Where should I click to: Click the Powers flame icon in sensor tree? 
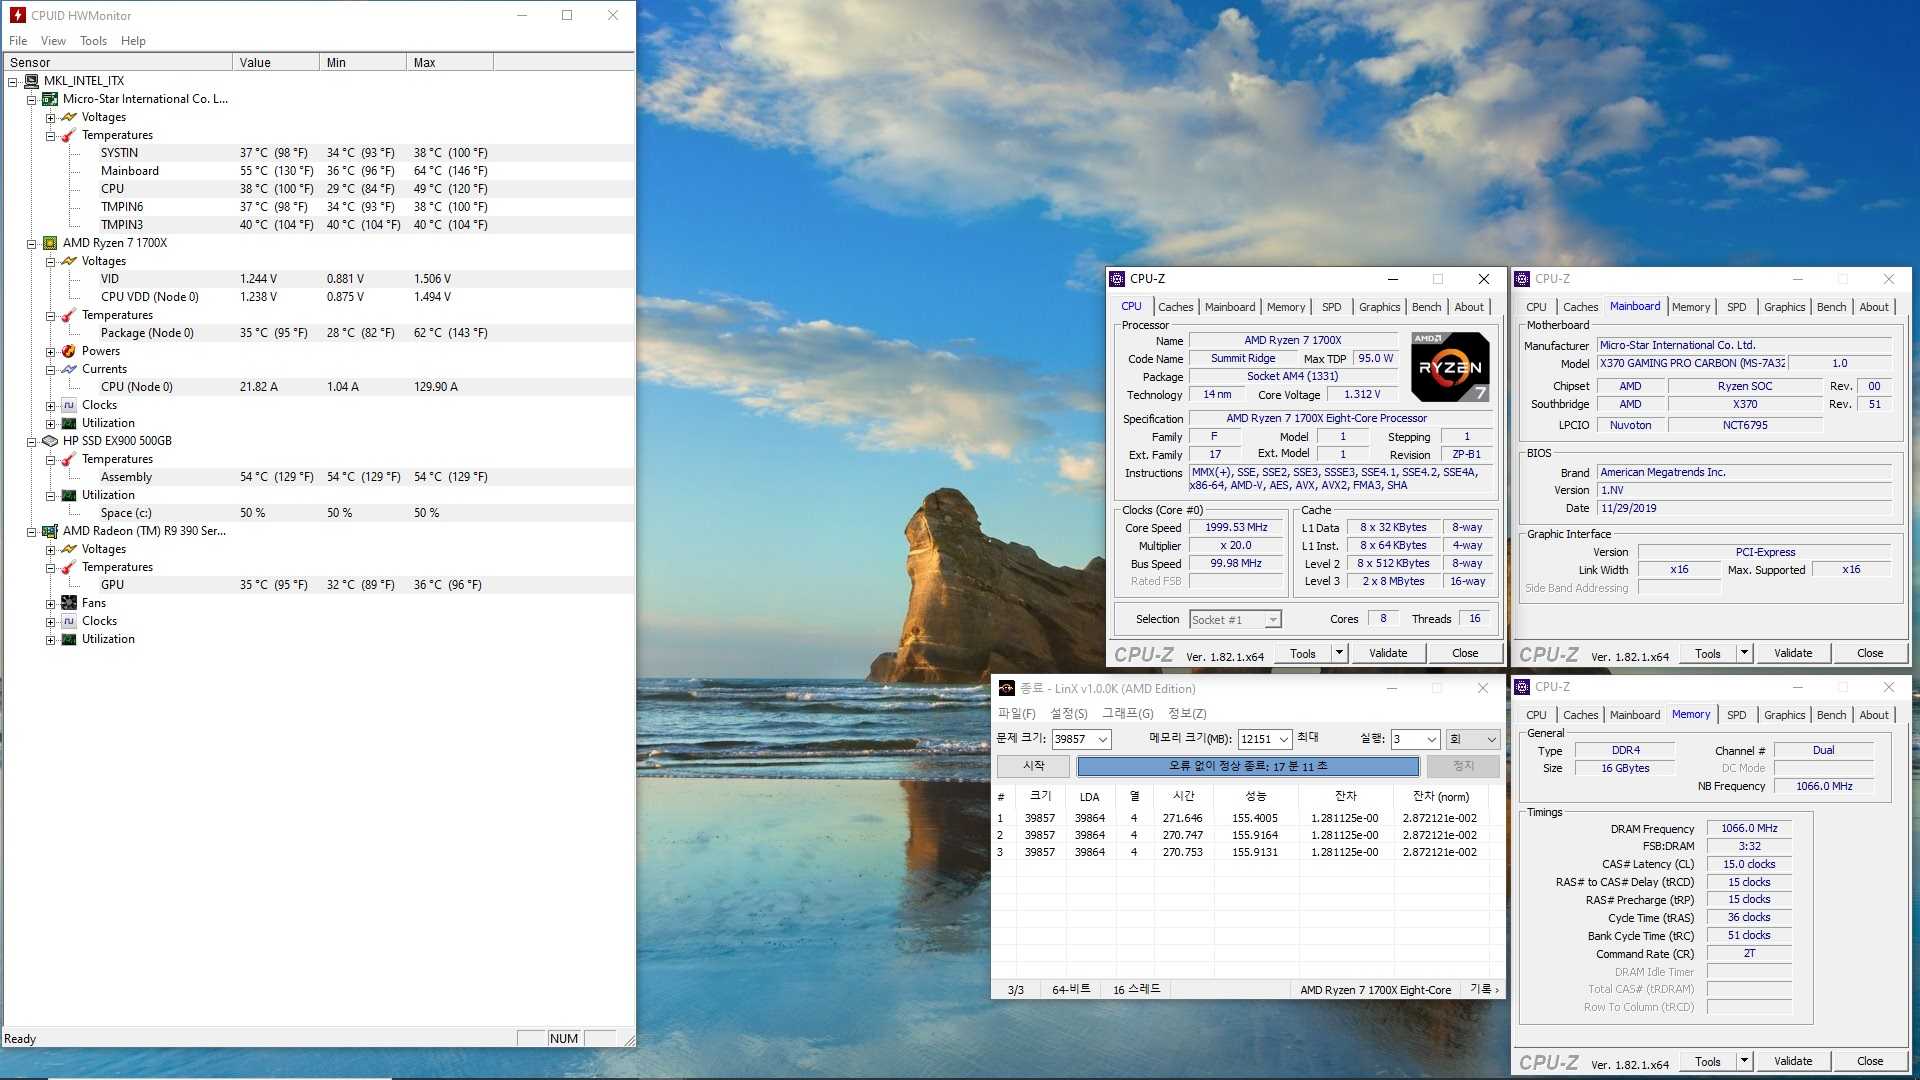click(69, 351)
